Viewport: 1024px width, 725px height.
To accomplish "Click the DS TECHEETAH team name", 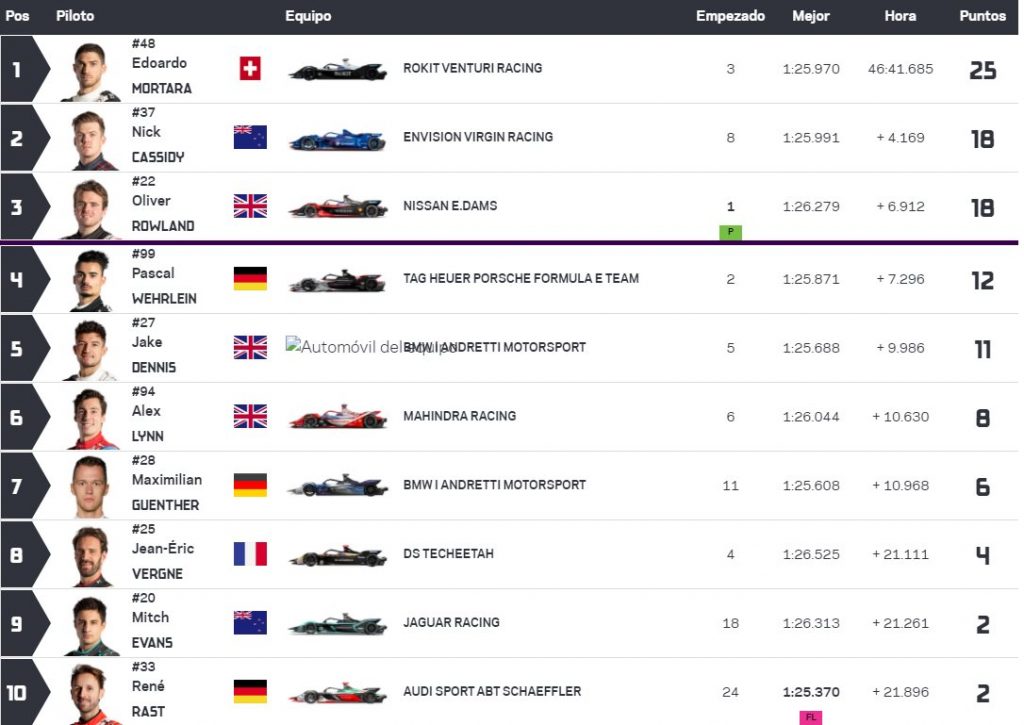I will [x=448, y=553].
